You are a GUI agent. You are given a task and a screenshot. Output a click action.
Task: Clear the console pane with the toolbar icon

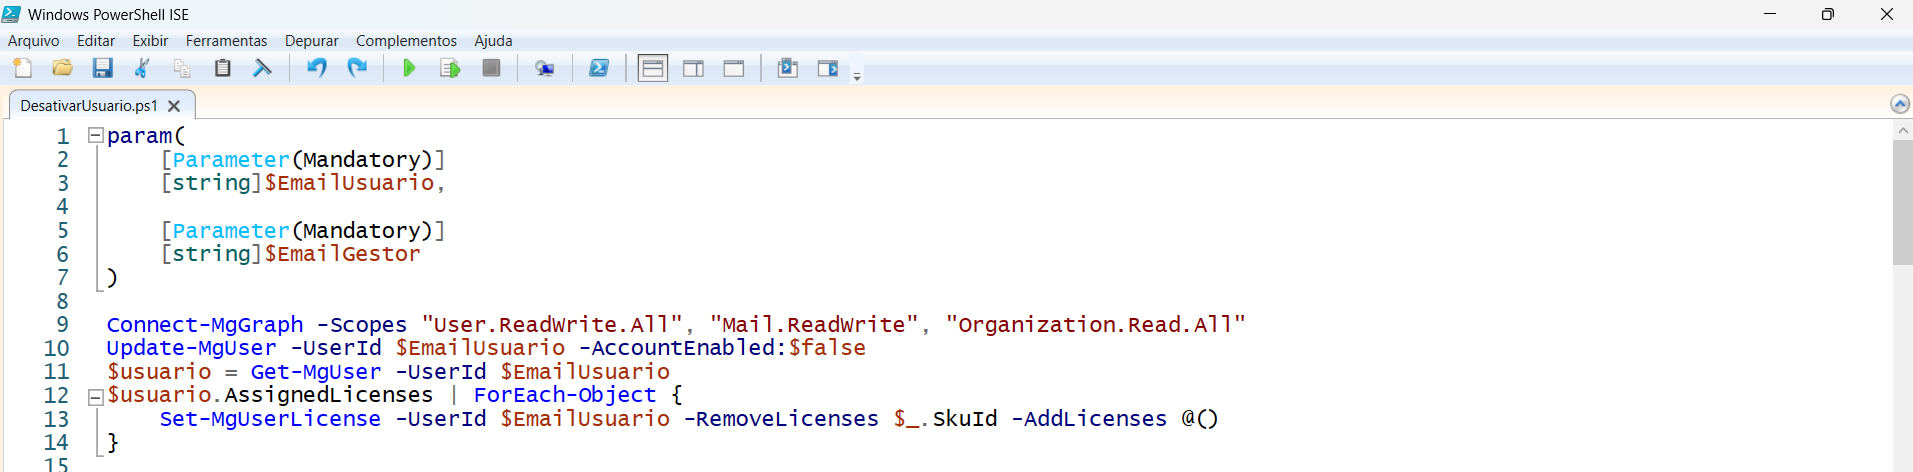tap(262, 68)
